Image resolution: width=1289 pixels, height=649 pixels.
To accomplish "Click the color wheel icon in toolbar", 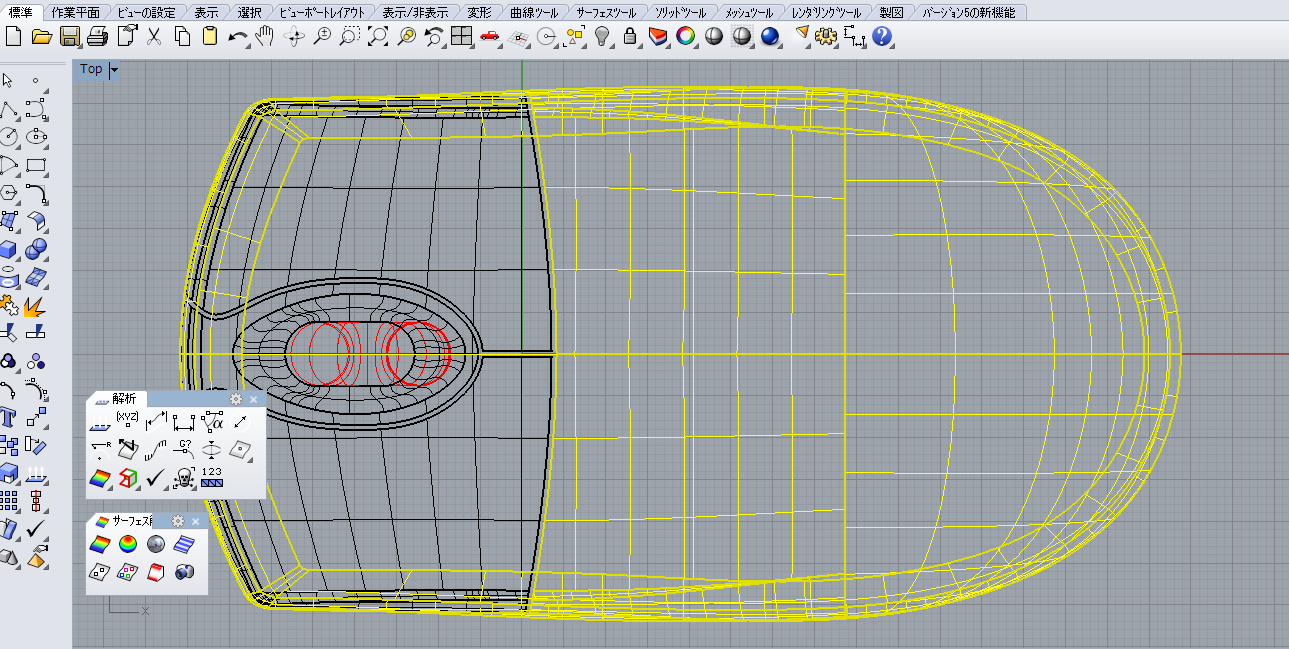I will pos(685,37).
